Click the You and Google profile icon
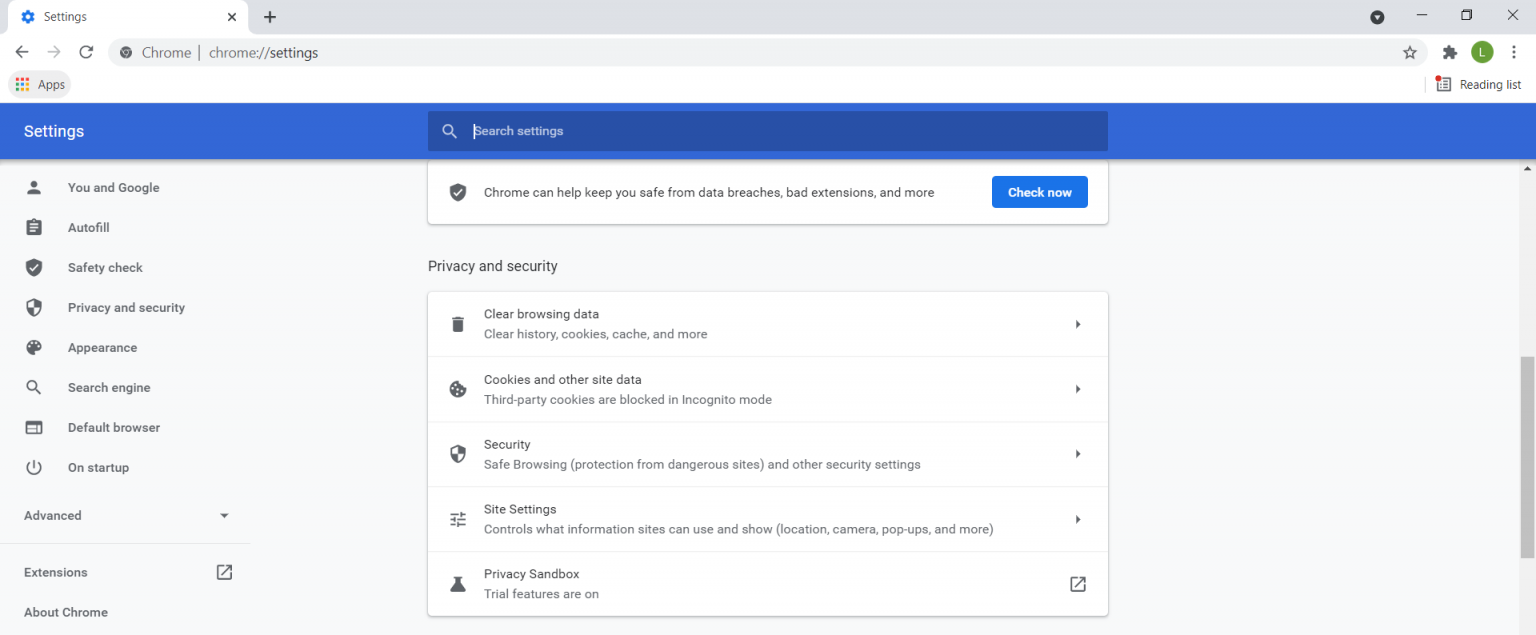This screenshot has width=1536, height=635. click(34, 187)
